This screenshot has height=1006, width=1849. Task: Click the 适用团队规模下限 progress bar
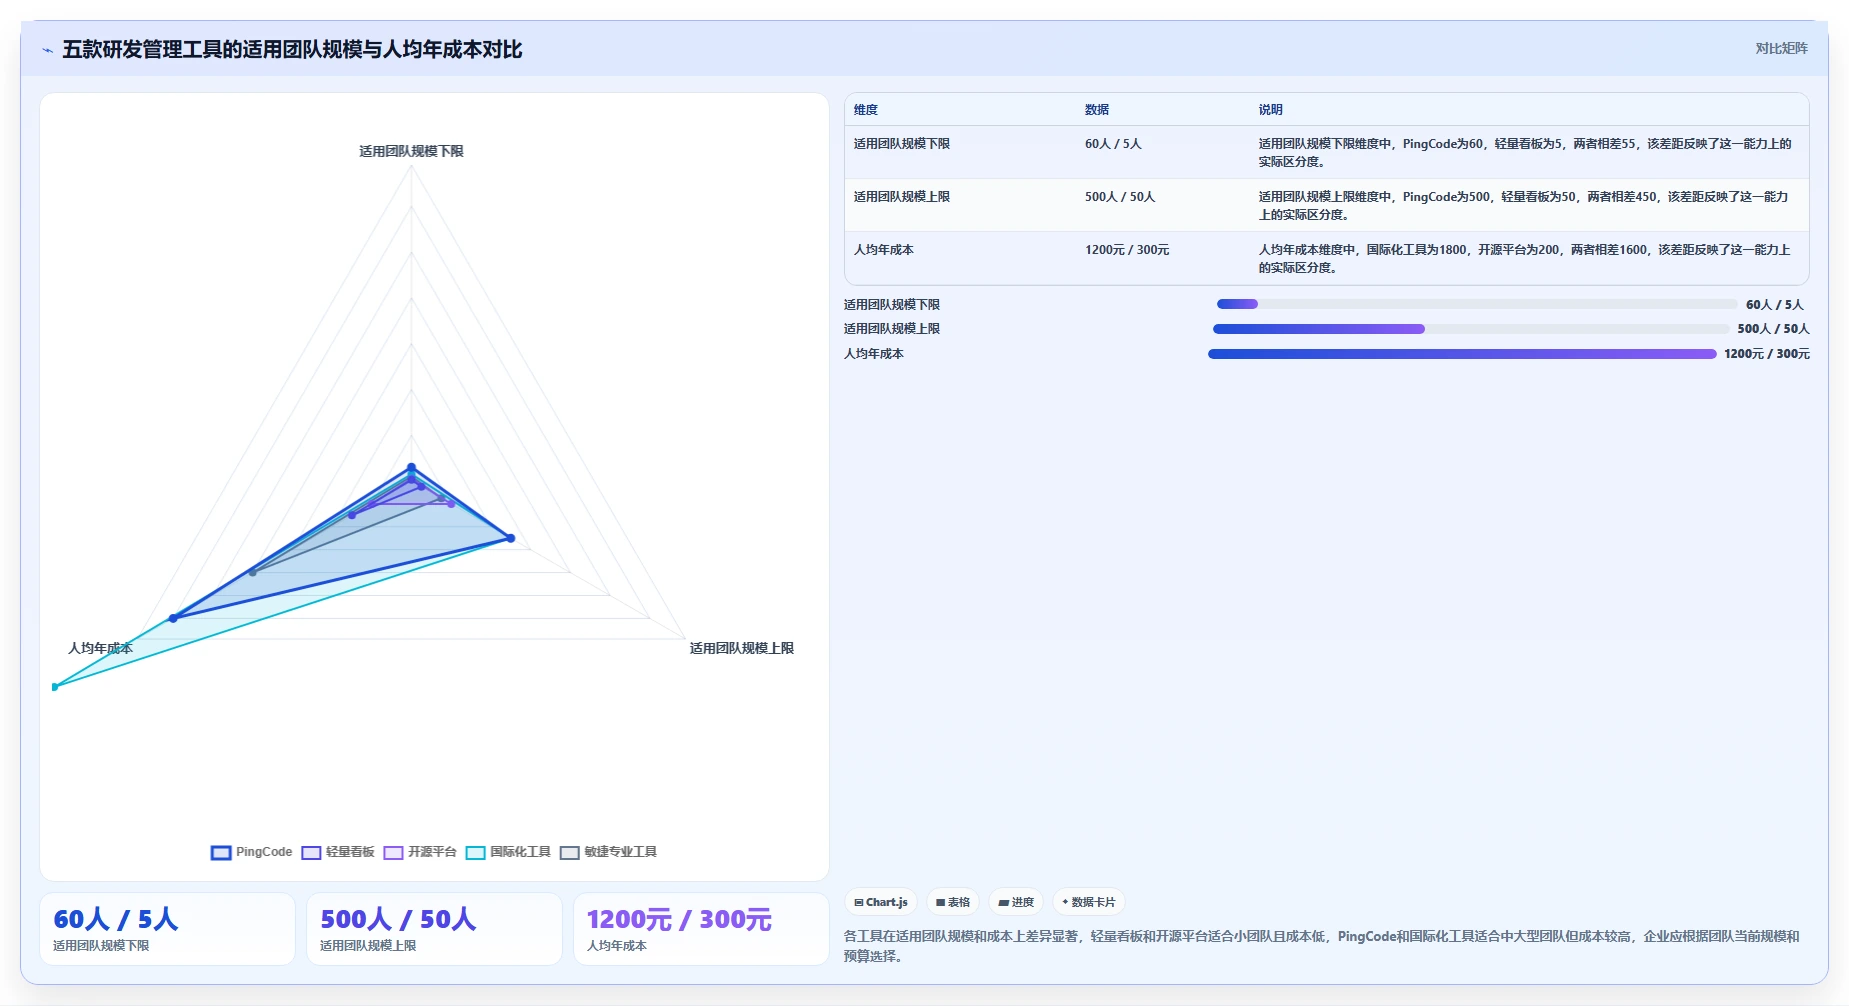[x=1477, y=304]
